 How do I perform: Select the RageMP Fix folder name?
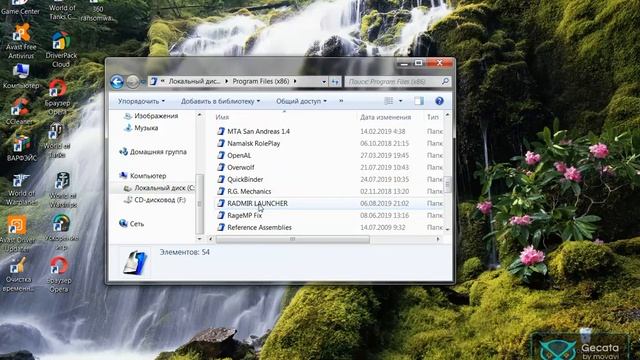click(x=244, y=216)
